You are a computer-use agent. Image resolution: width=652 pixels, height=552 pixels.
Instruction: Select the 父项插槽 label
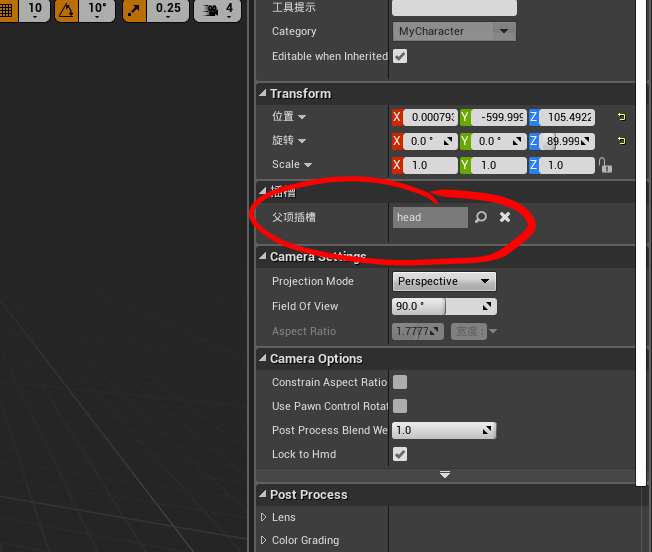[x=294, y=217]
